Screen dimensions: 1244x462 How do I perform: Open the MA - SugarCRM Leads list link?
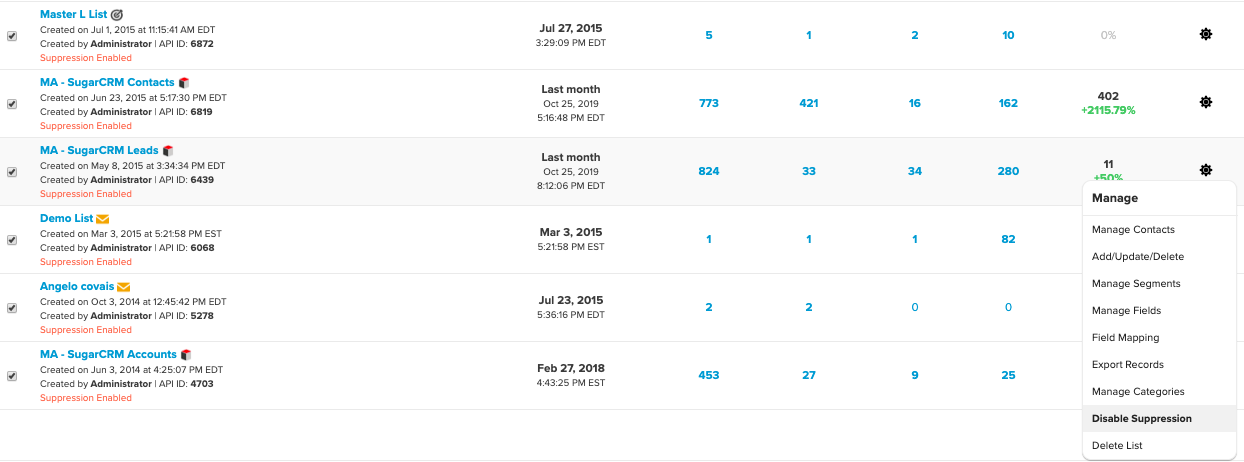(x=99, y=150)
